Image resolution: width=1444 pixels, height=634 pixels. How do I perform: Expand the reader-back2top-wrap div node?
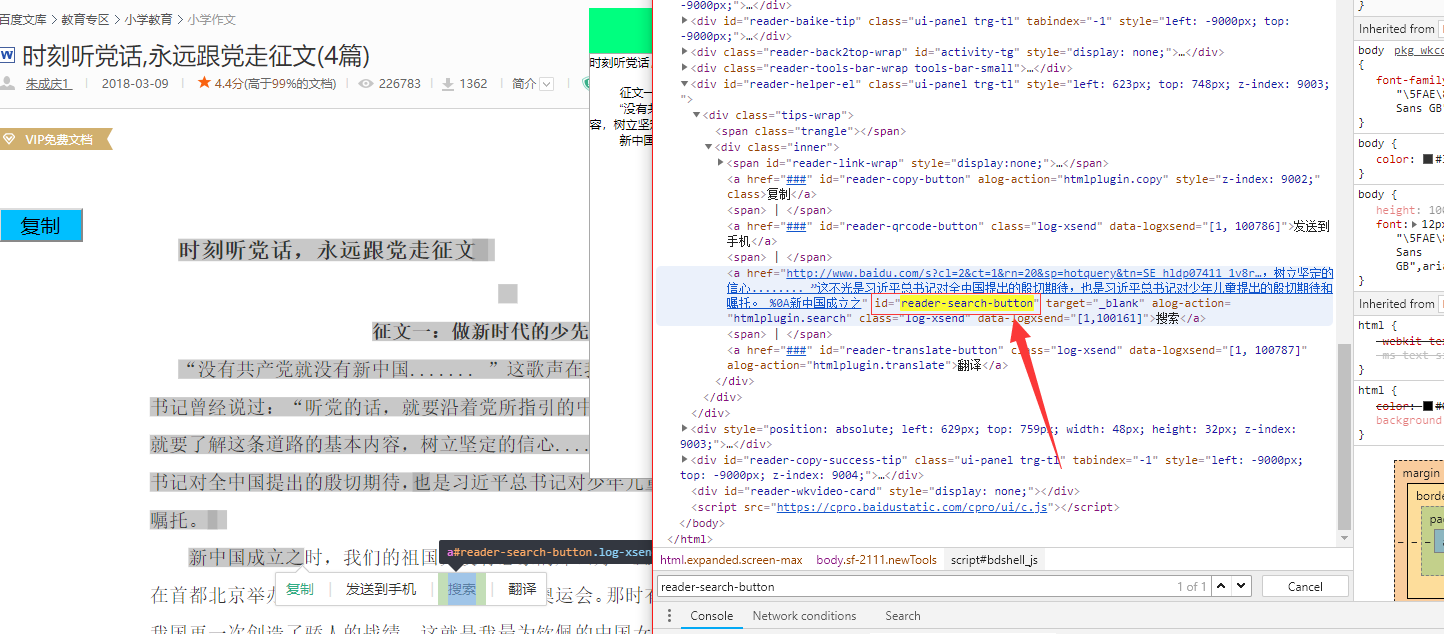685,52
